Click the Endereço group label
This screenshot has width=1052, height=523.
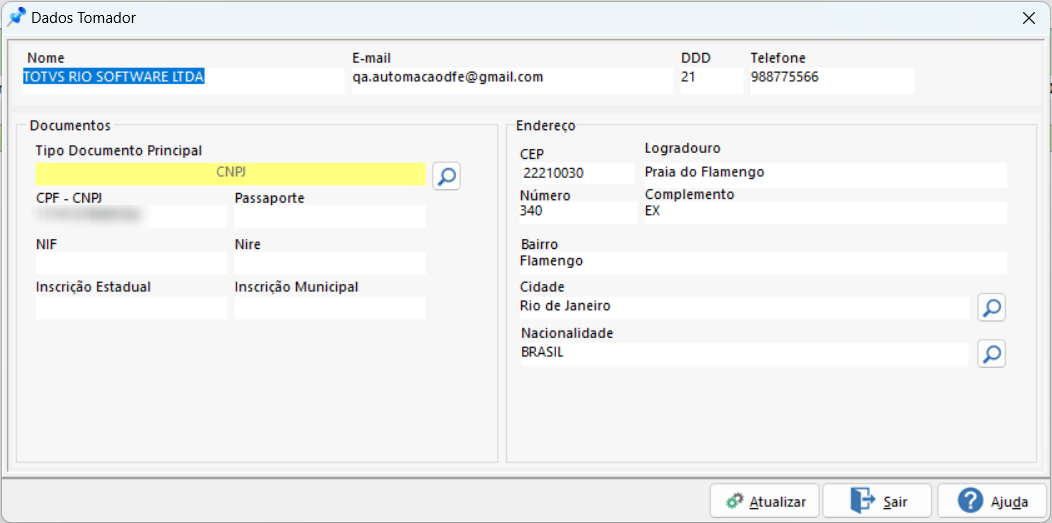point(545,125)
